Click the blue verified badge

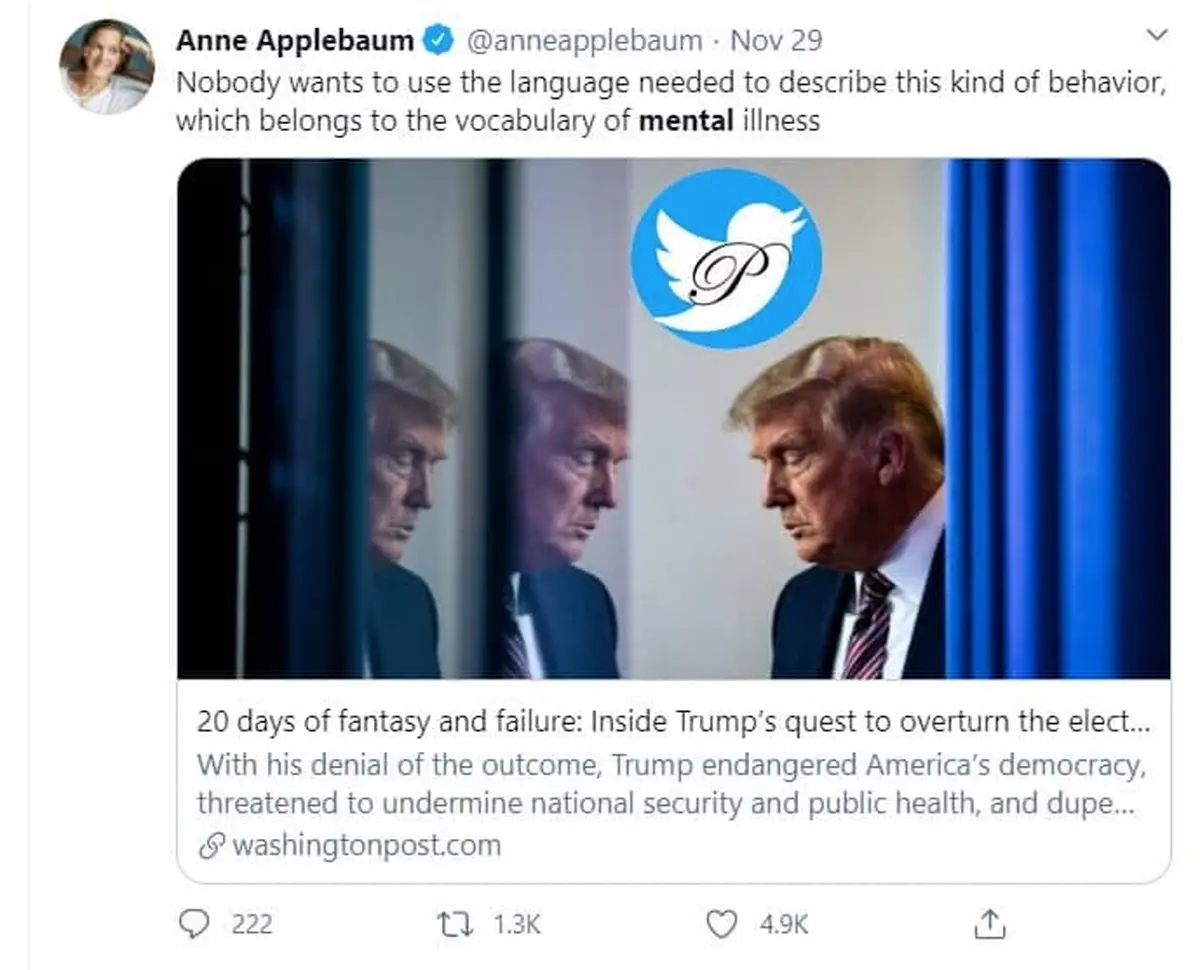click(x=437, y=41)
